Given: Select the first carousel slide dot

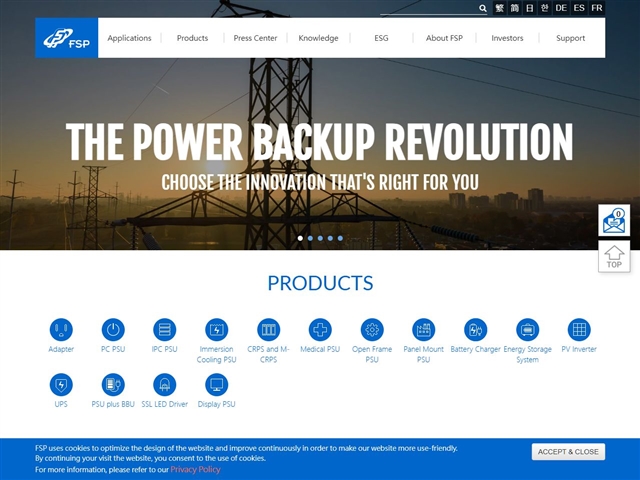Looking at the screenshot, I should 300,238.
